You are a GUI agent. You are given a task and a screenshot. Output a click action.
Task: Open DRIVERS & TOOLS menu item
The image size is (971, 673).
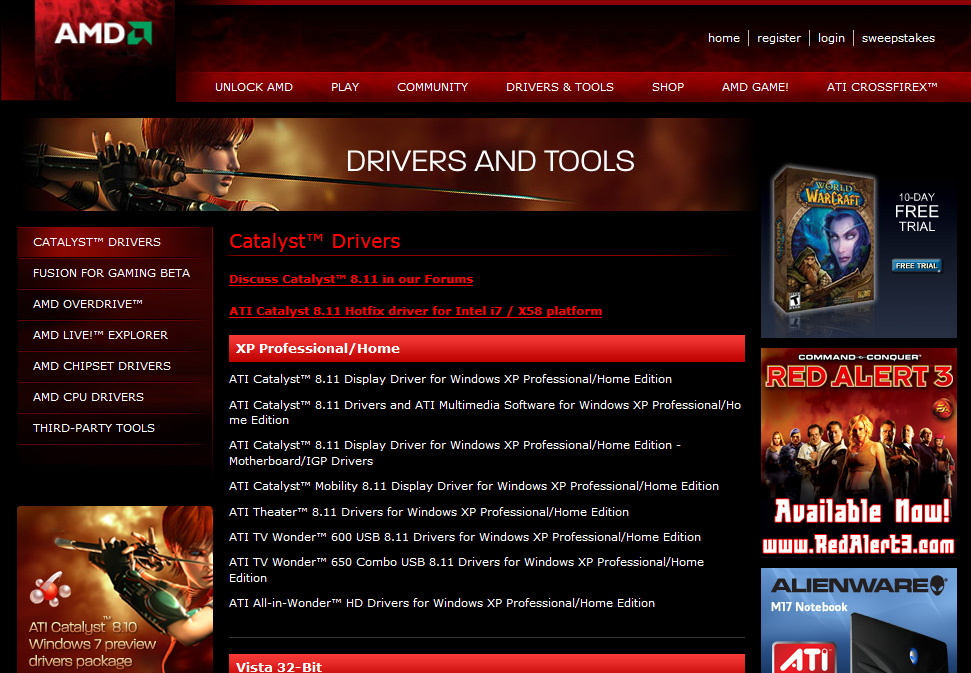560,87
